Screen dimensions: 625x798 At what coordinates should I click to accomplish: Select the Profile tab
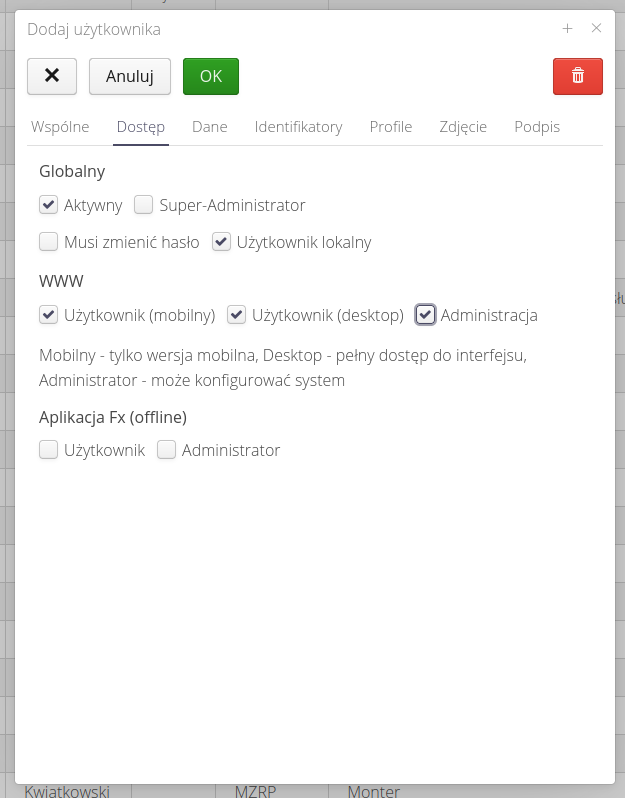tap(391, 127)
